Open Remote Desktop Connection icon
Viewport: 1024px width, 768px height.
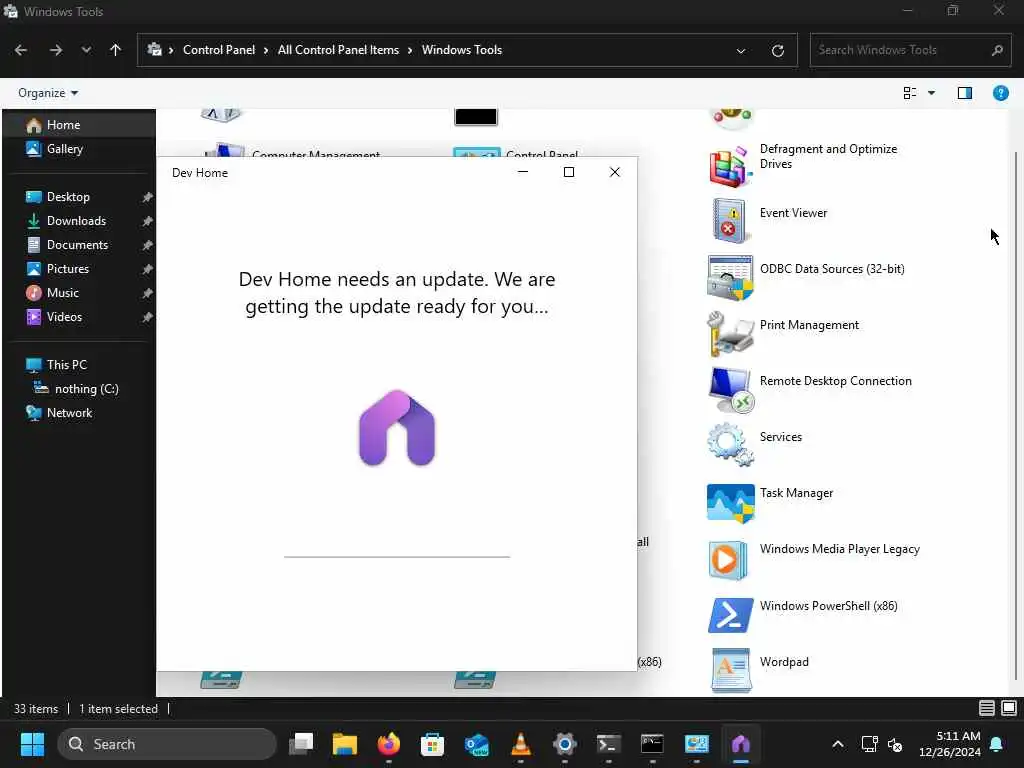[730, 390]
